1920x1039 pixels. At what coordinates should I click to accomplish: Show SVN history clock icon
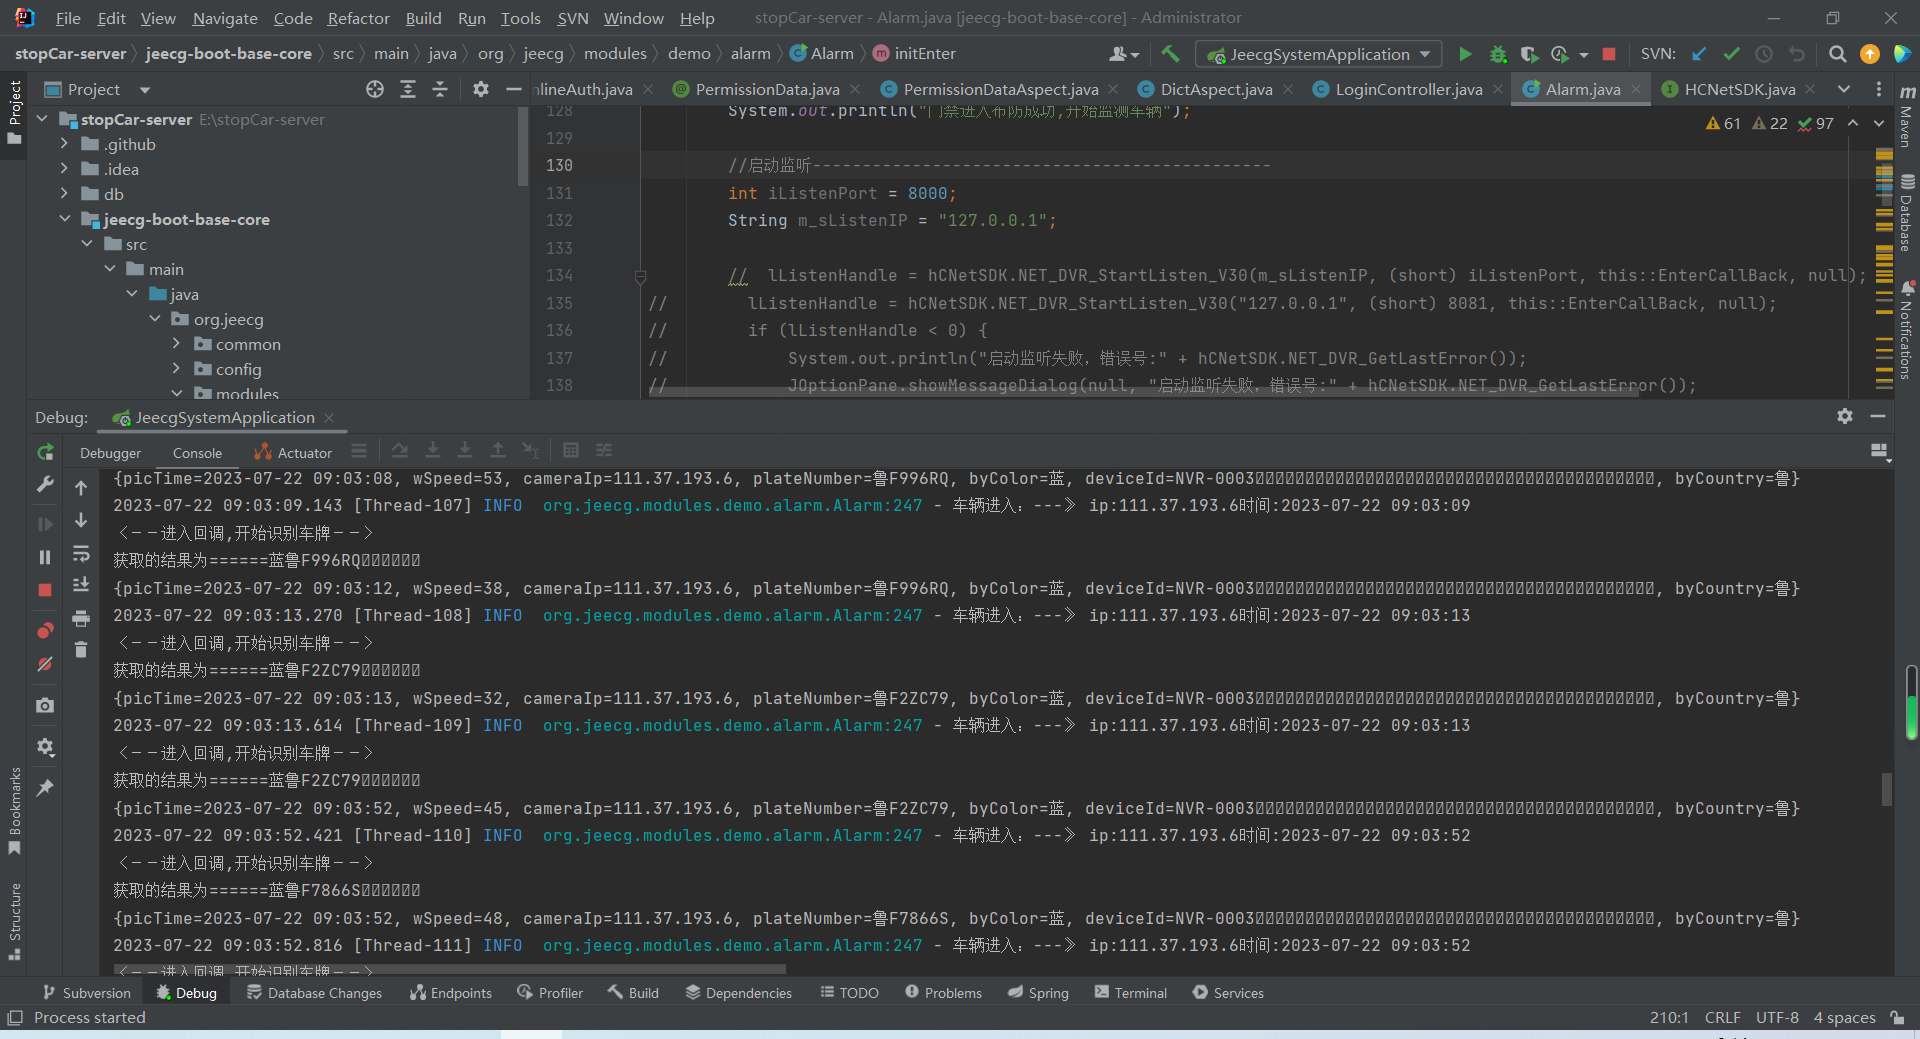click(1764, 54)
